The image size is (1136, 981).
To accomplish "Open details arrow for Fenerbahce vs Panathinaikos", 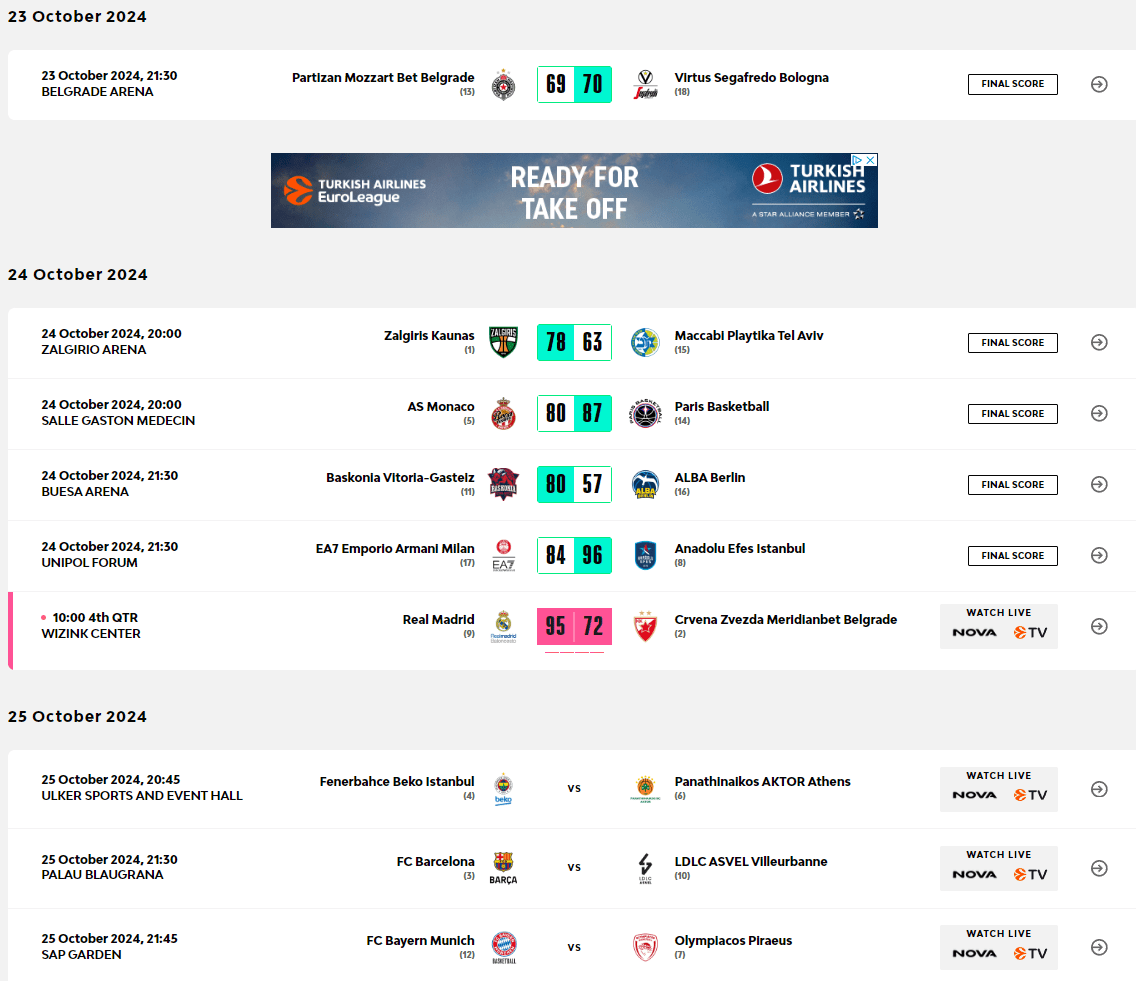I will [1099, 789].
